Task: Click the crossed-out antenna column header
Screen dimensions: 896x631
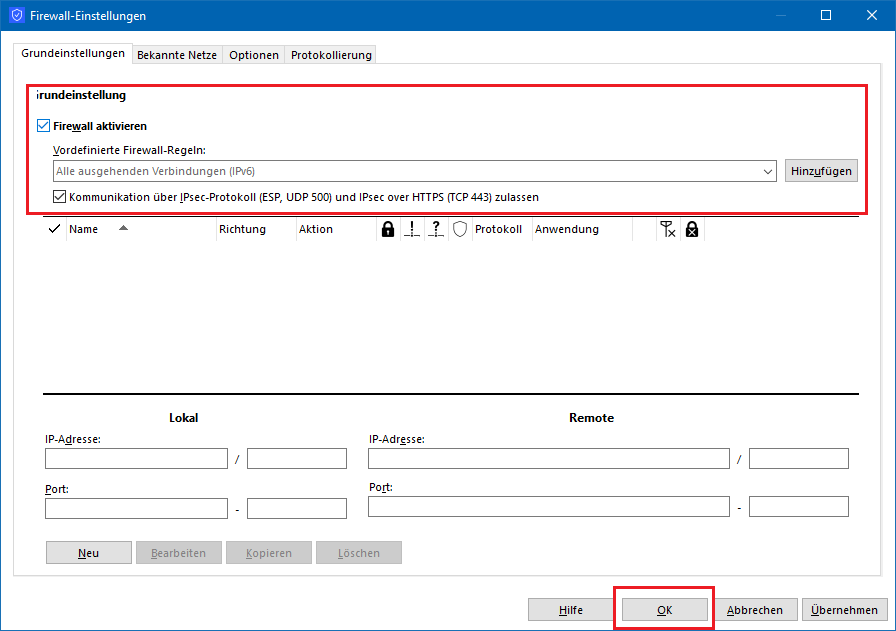Action: (x=668, y=229)
